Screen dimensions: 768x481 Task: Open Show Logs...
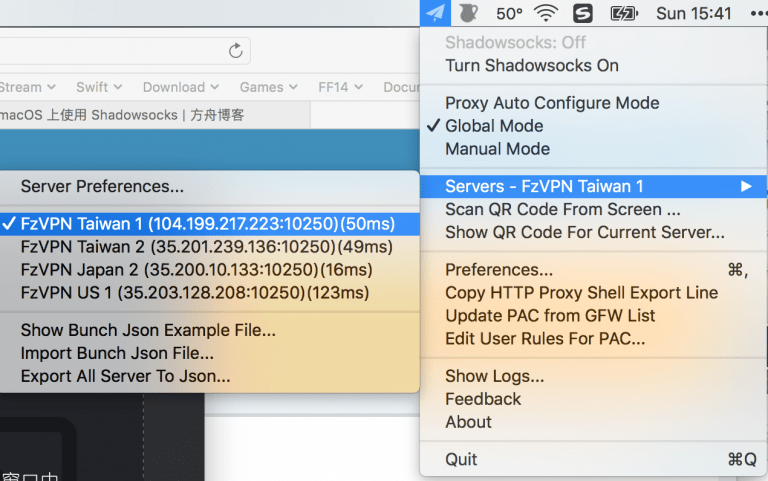pos(594,376)
